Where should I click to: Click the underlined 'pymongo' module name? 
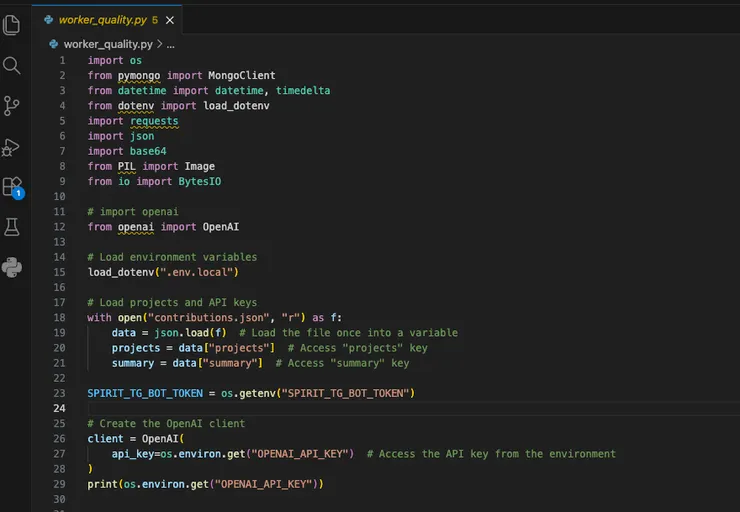[x=143, y=76]
